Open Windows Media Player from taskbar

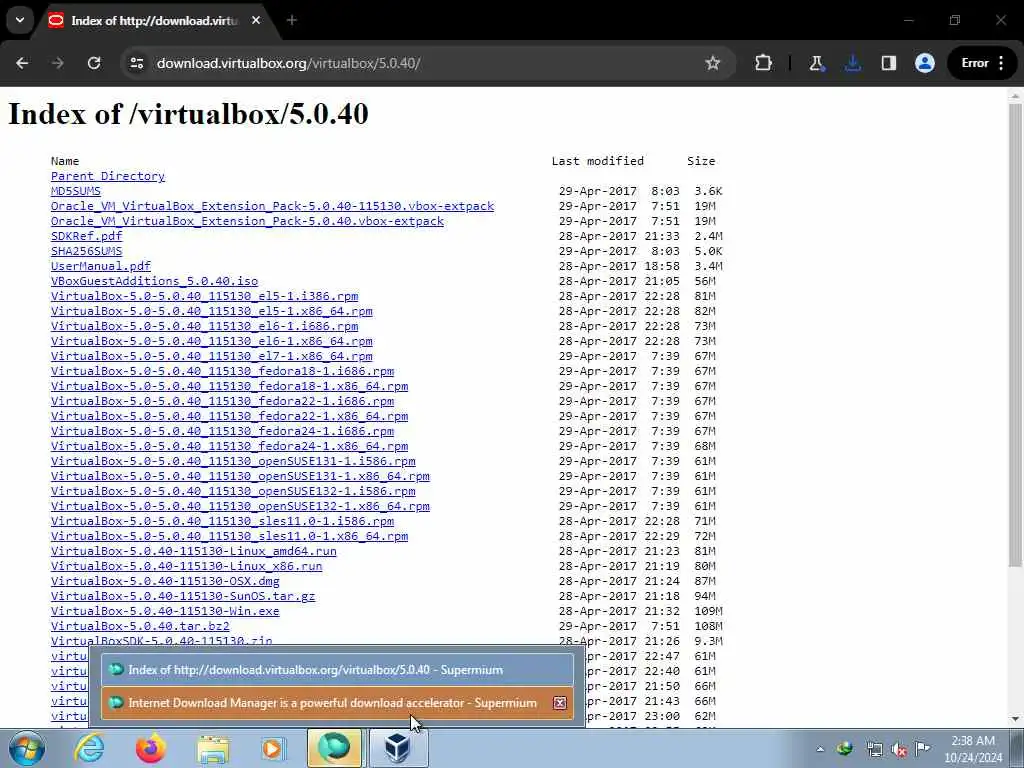(274, 748)
